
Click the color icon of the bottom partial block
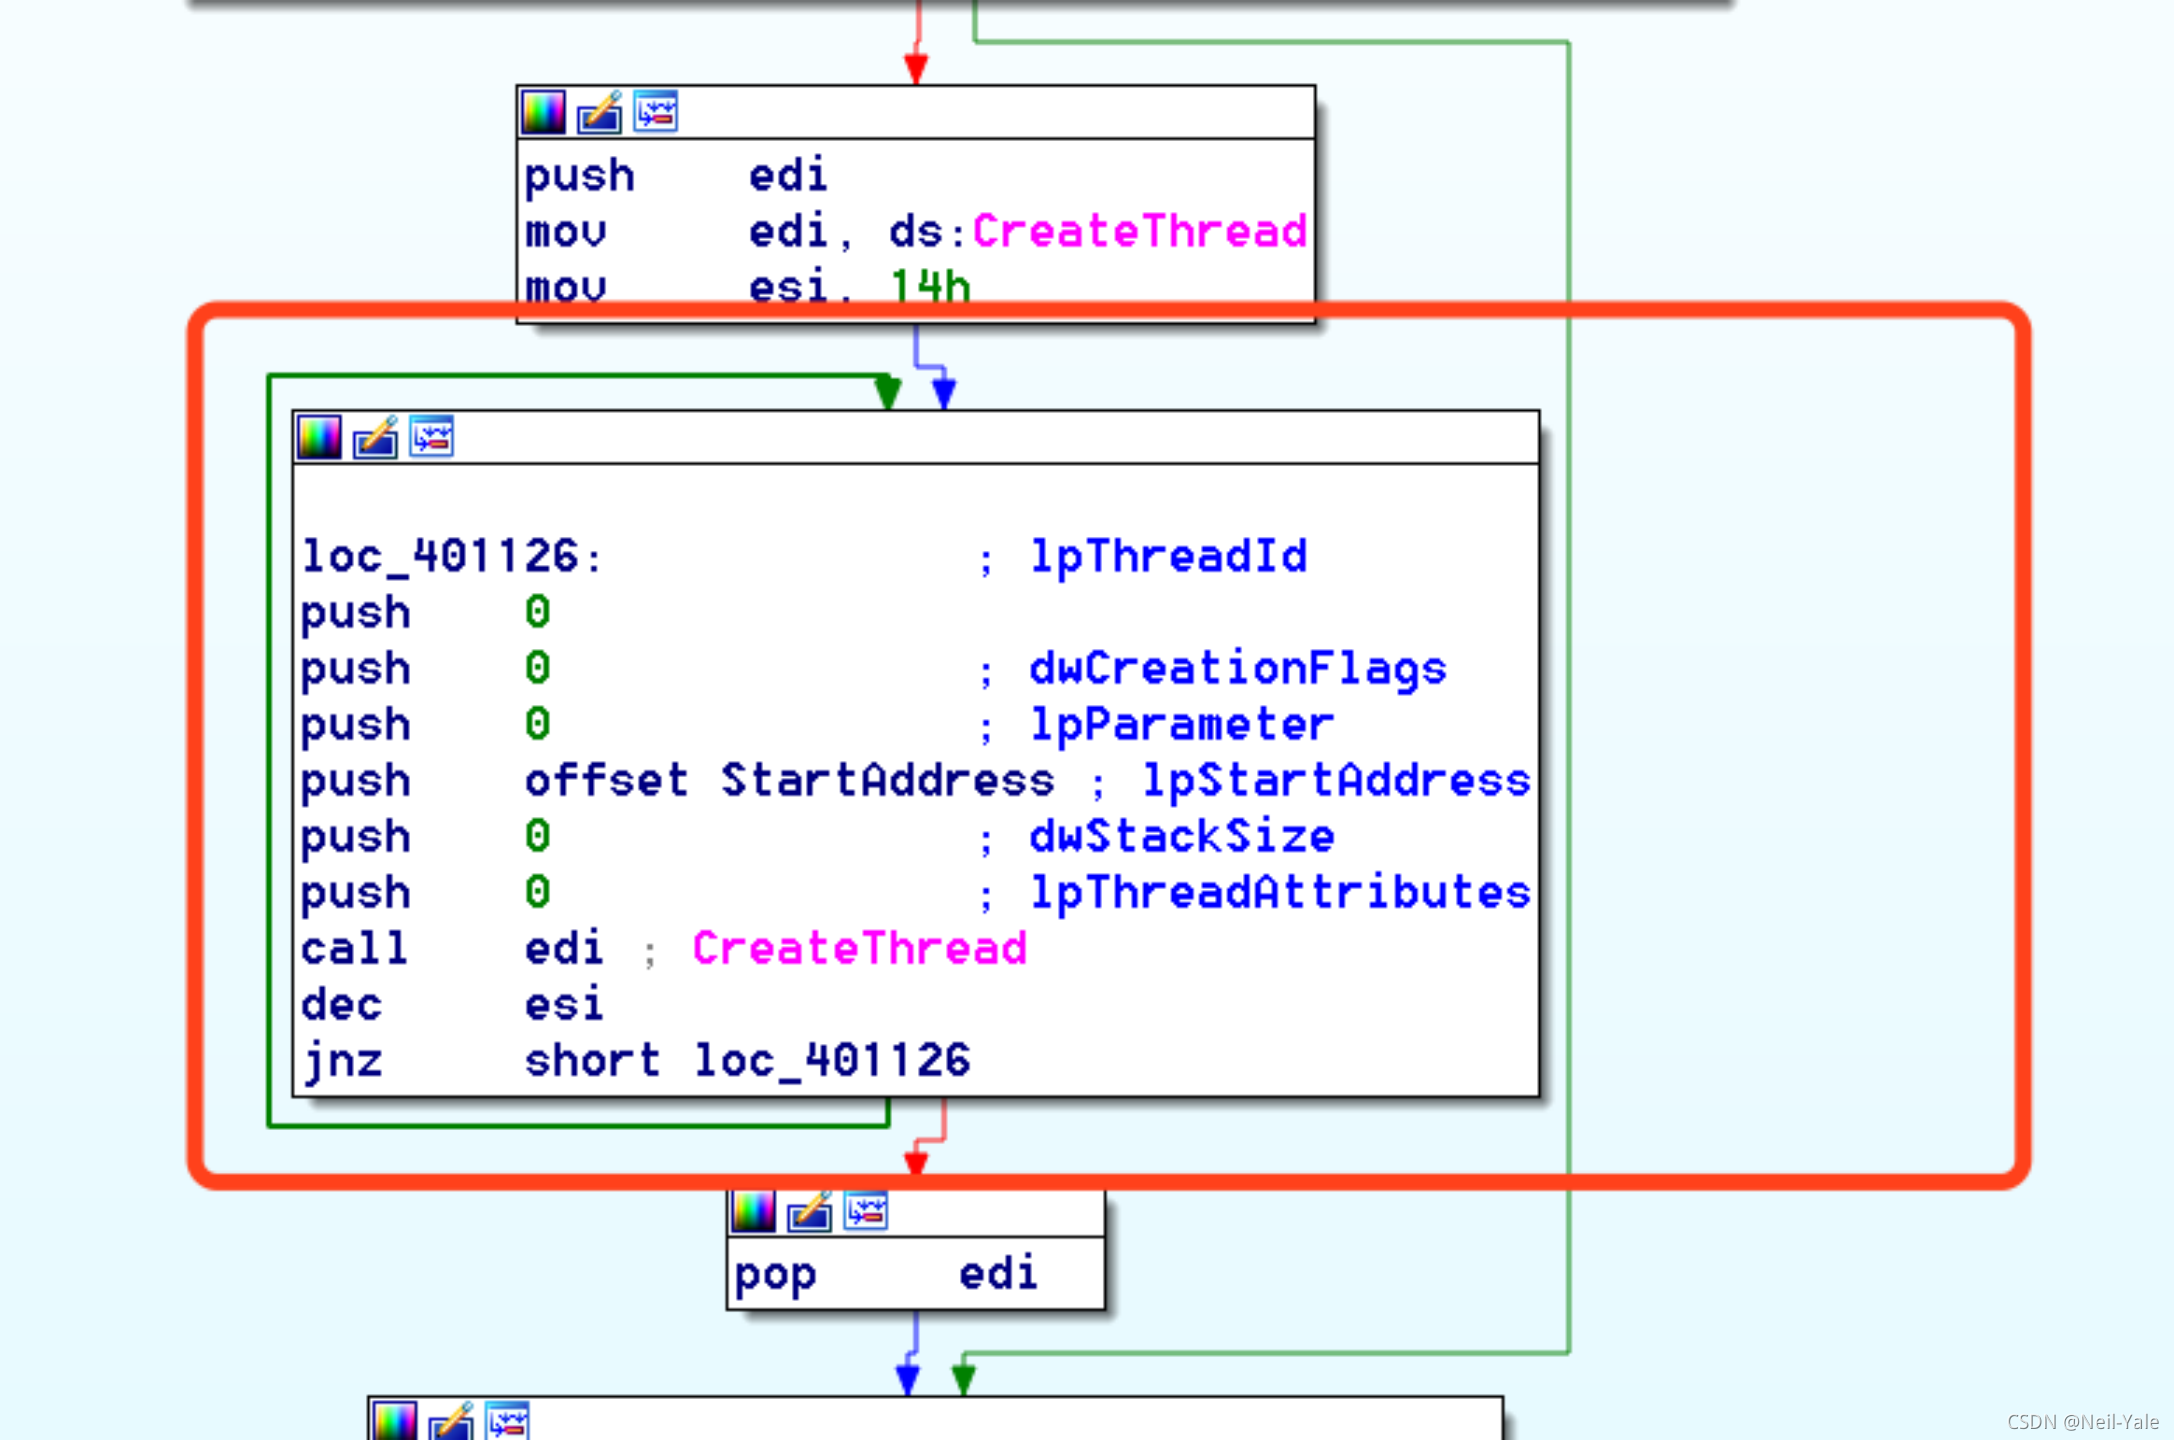[x=395, y=1420]
